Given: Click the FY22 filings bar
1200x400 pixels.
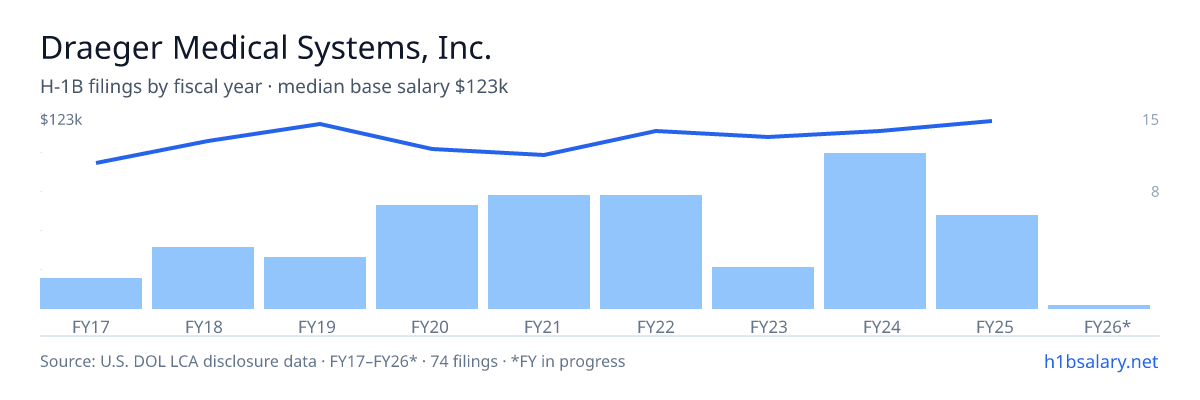Looking at the screenshot, I should point(651,252).
